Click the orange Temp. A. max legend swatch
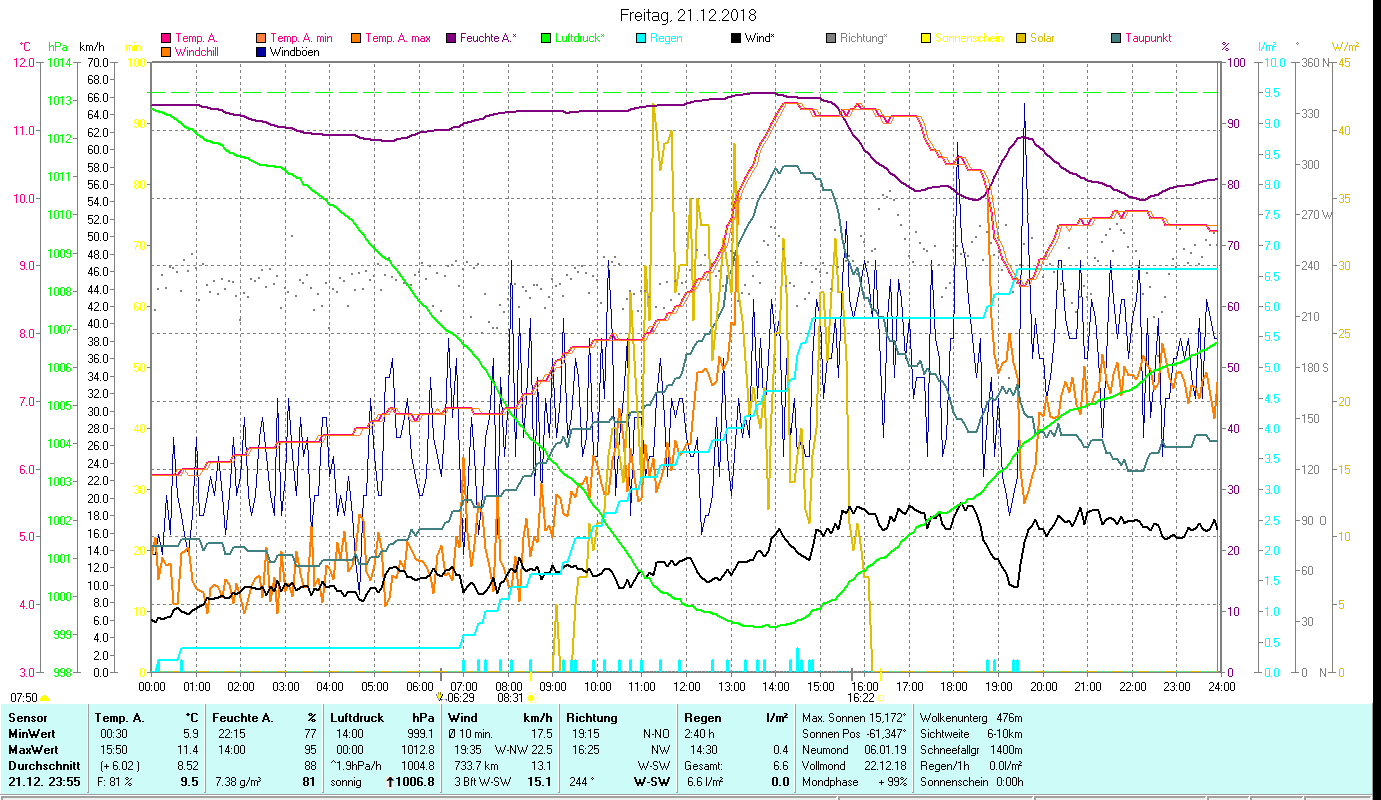This screenshot has height=800, width=1381. (355, 38)
